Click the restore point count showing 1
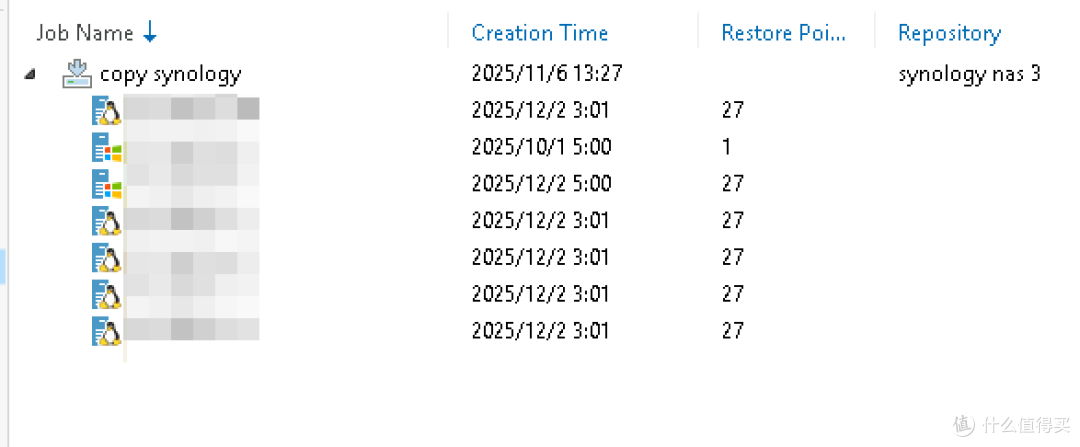This screenshot has width=1080, height=447. [x=727, y=147]
